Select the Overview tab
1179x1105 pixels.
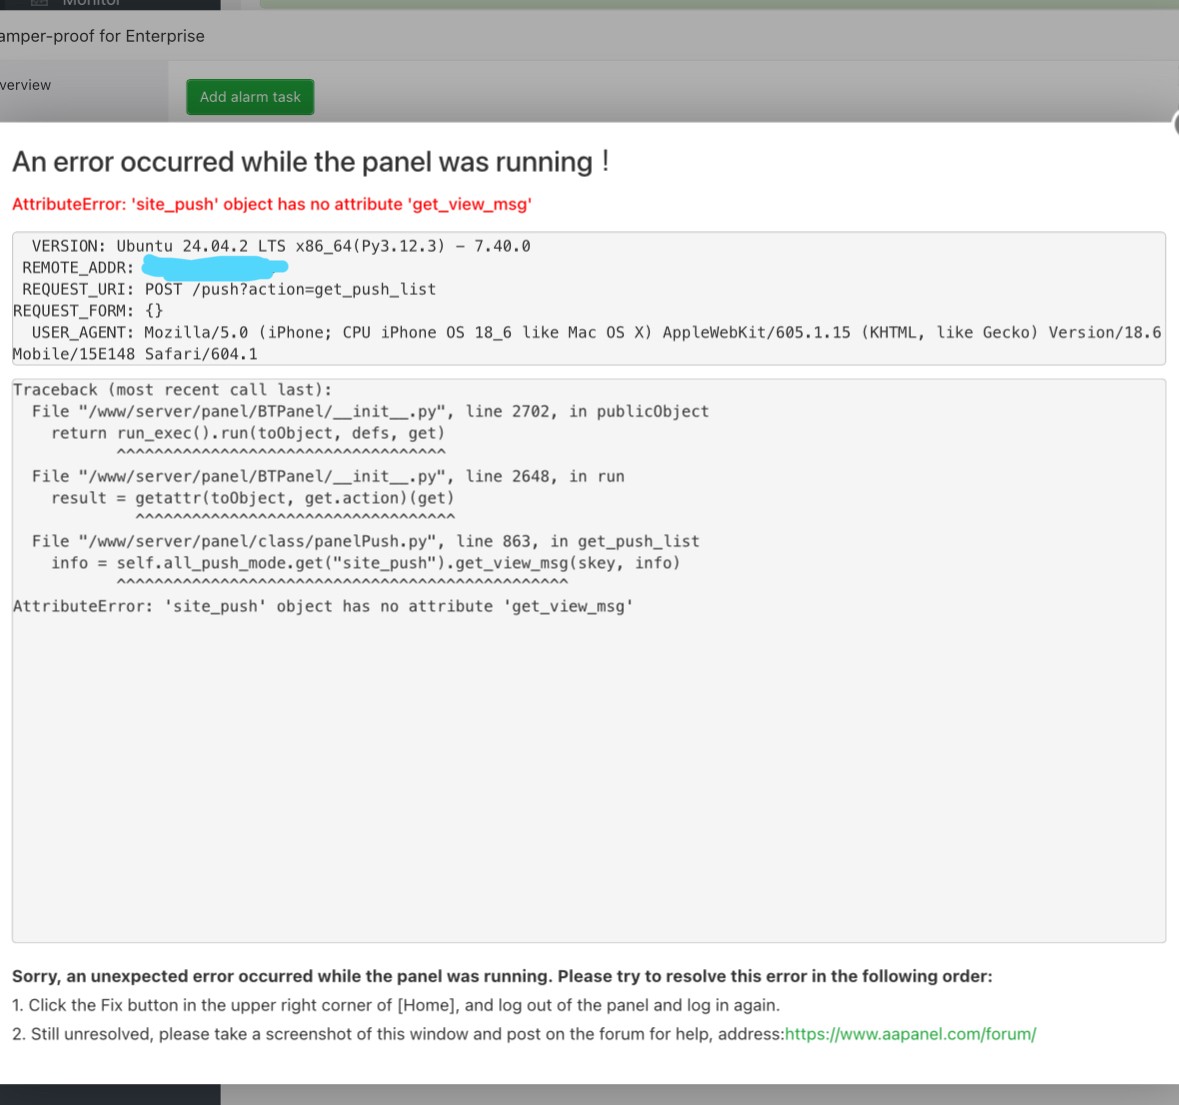coord(25,85)
